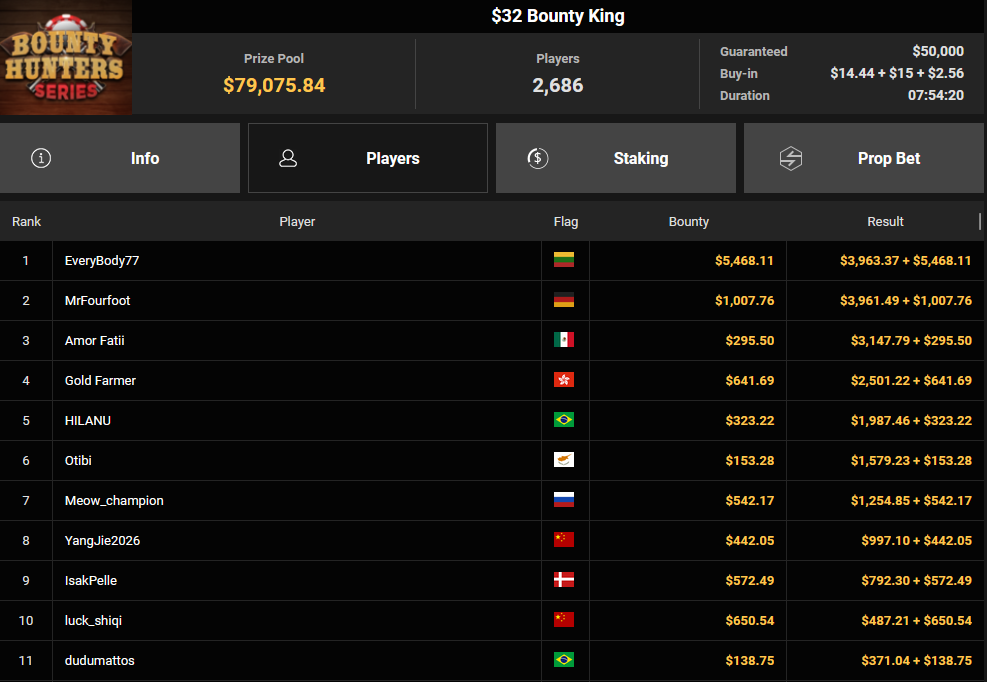The image size is (987, 682).
Task: Select player name EveryBody77
Action: tap(102, 260)
